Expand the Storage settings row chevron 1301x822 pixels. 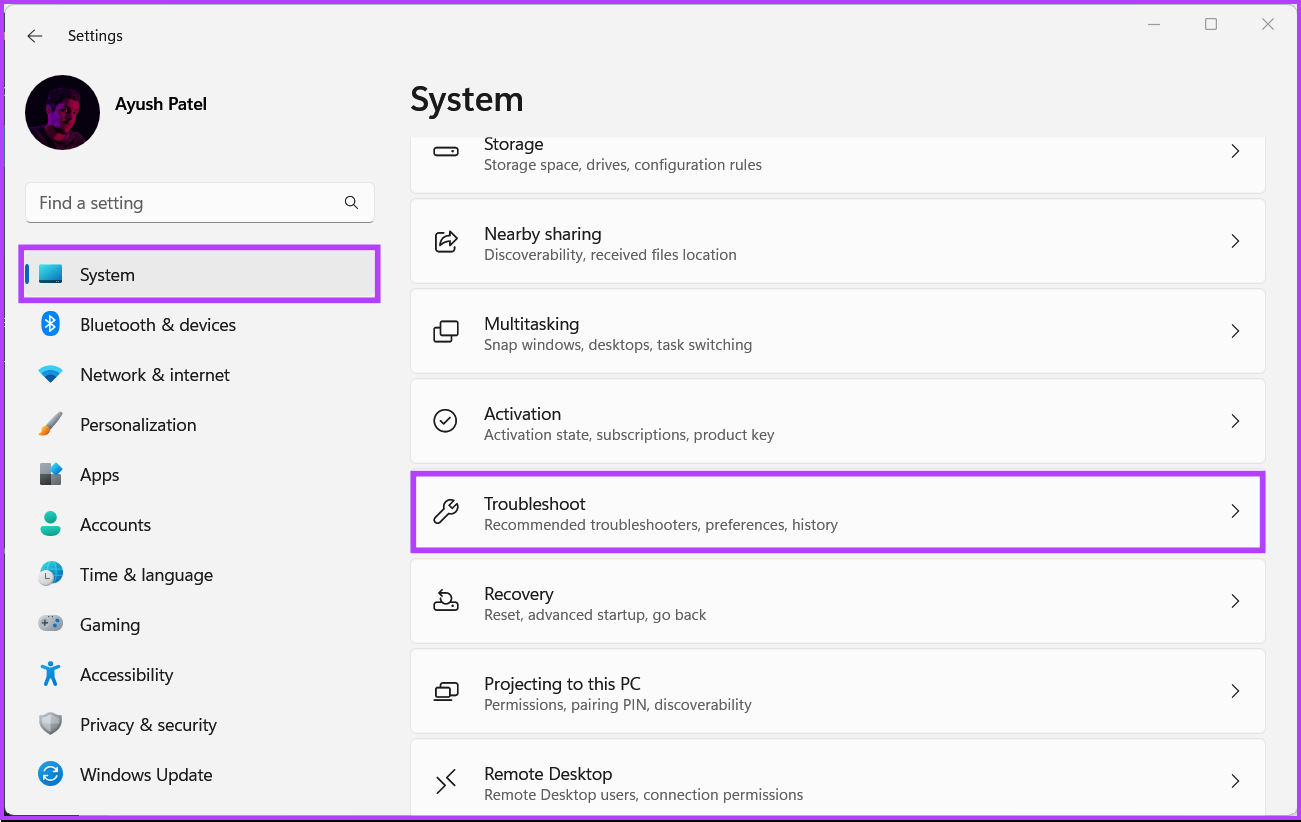[1235, 151]
